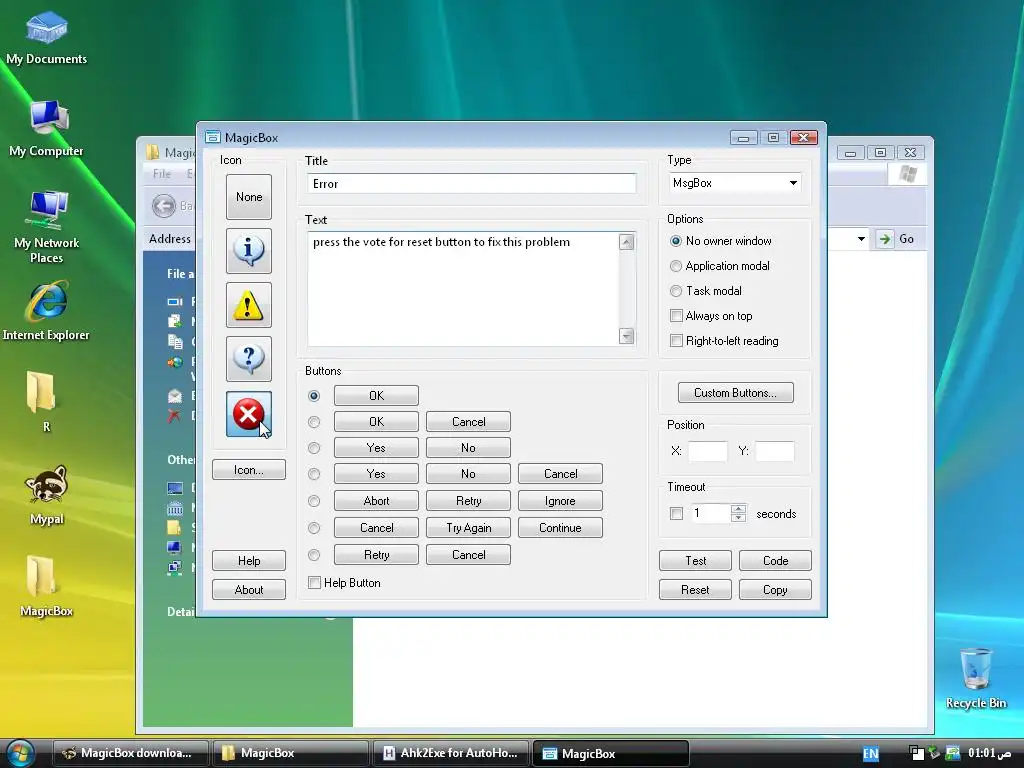Decrease timeout seconds with down arrow
Viewport: 1024px width, 768px height.
coord(739,518)
